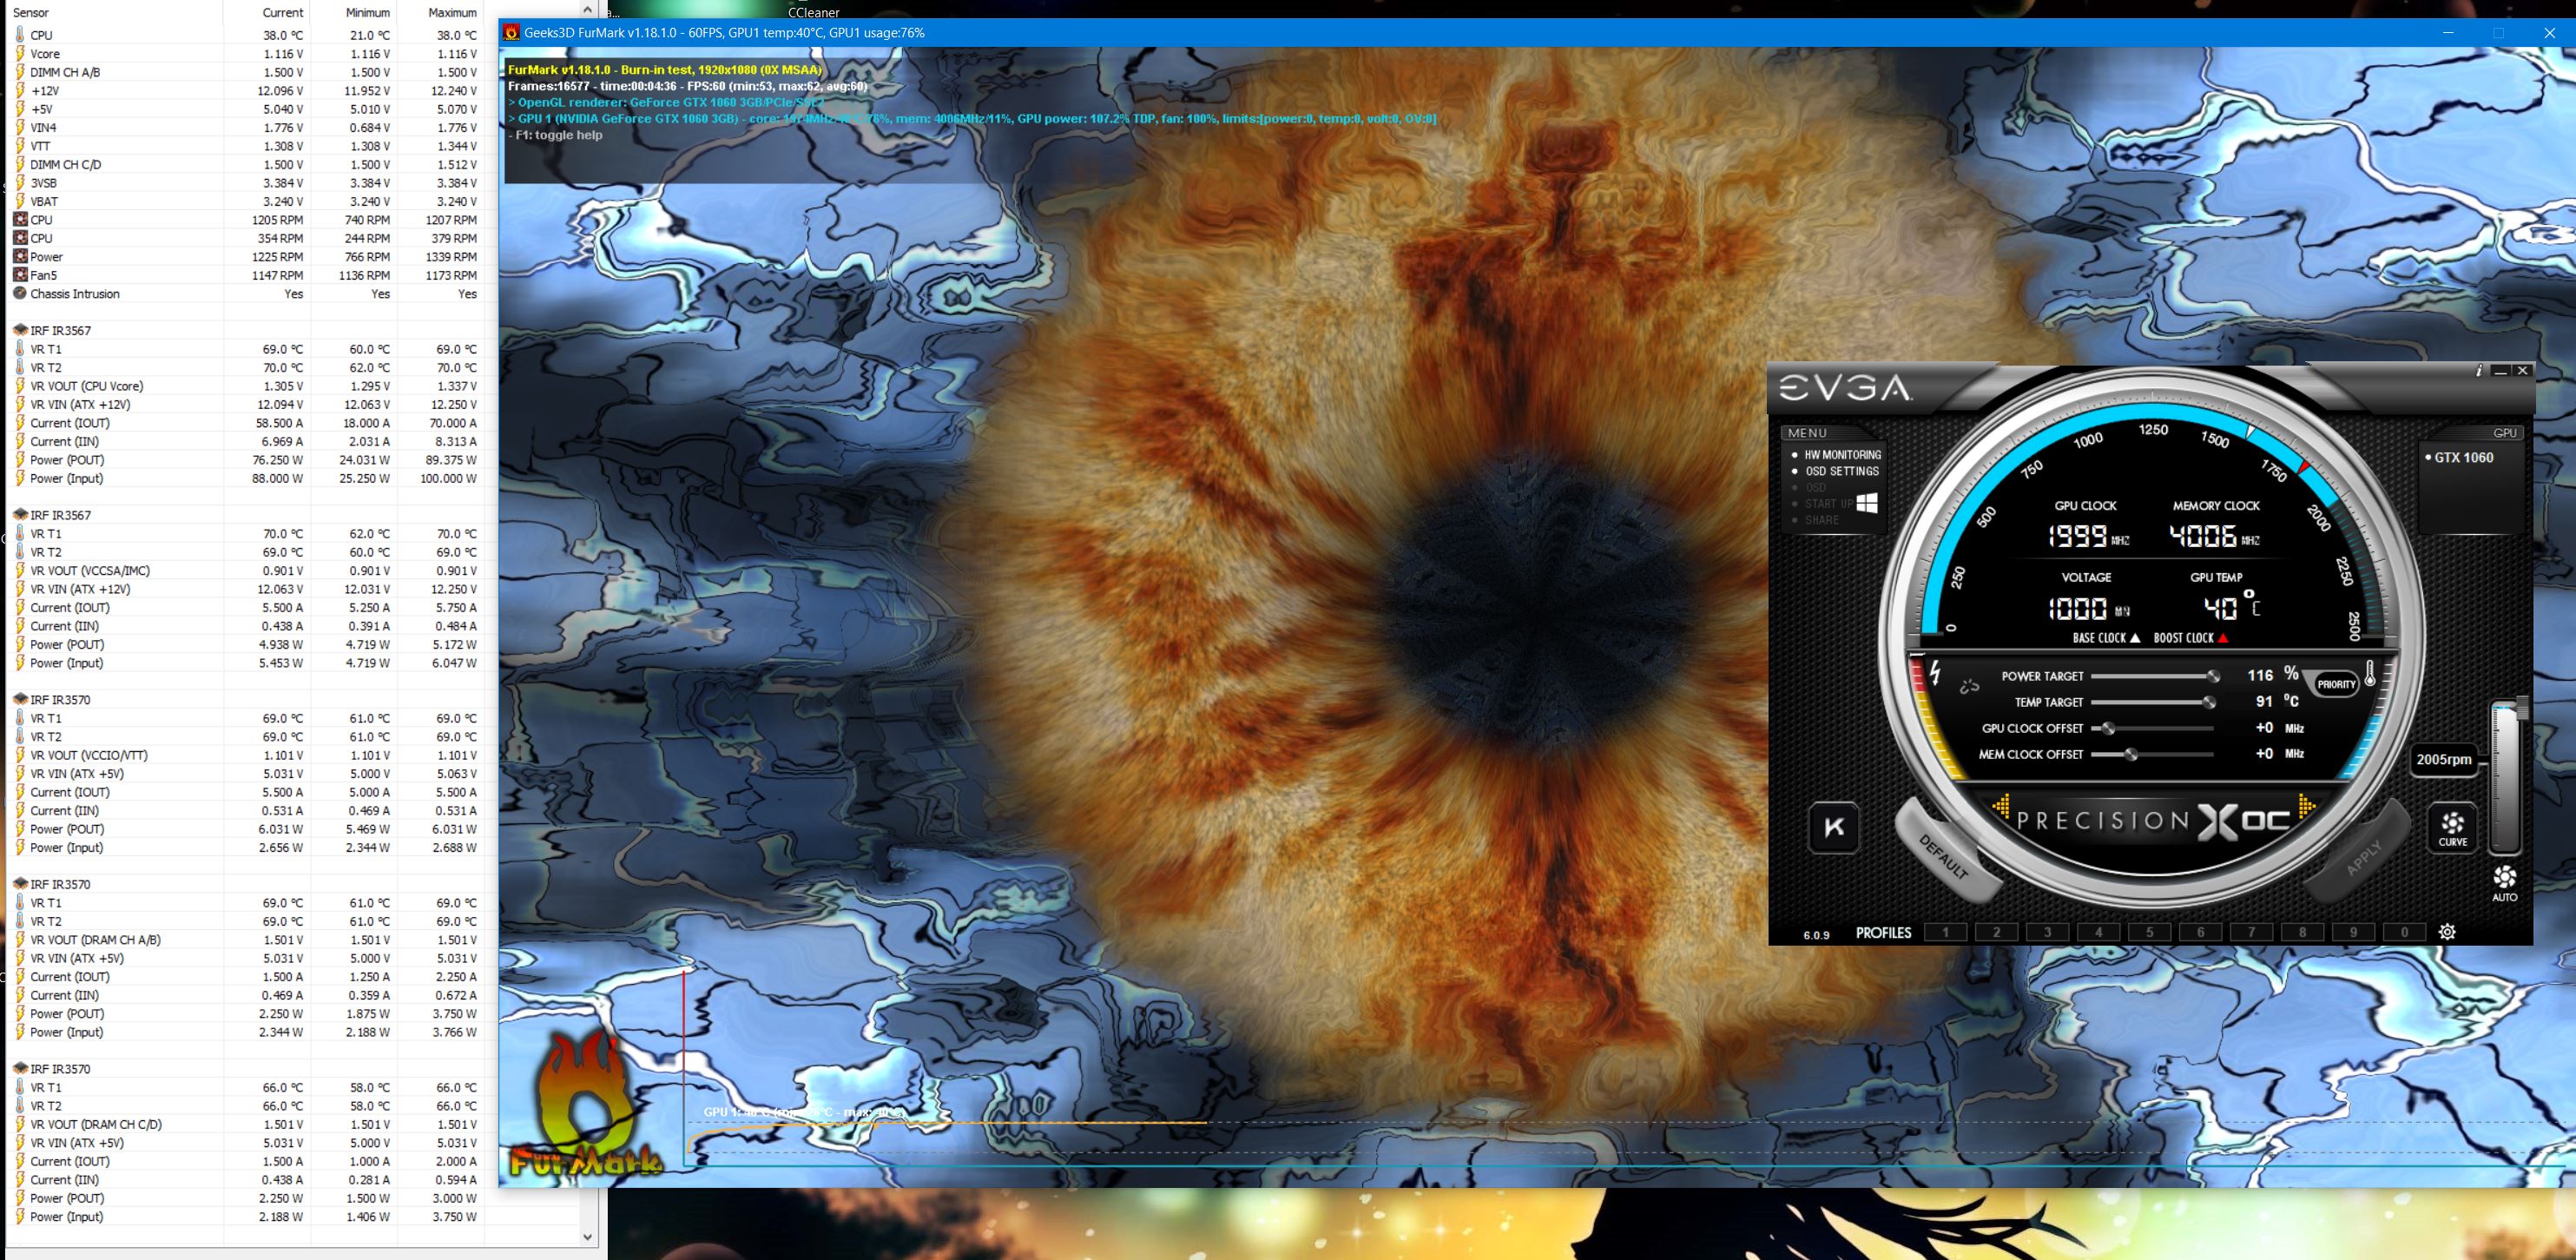2576x1260 pixels.
Task: Open HW Monitoring from menu
Action: [x=1842, y=455]
